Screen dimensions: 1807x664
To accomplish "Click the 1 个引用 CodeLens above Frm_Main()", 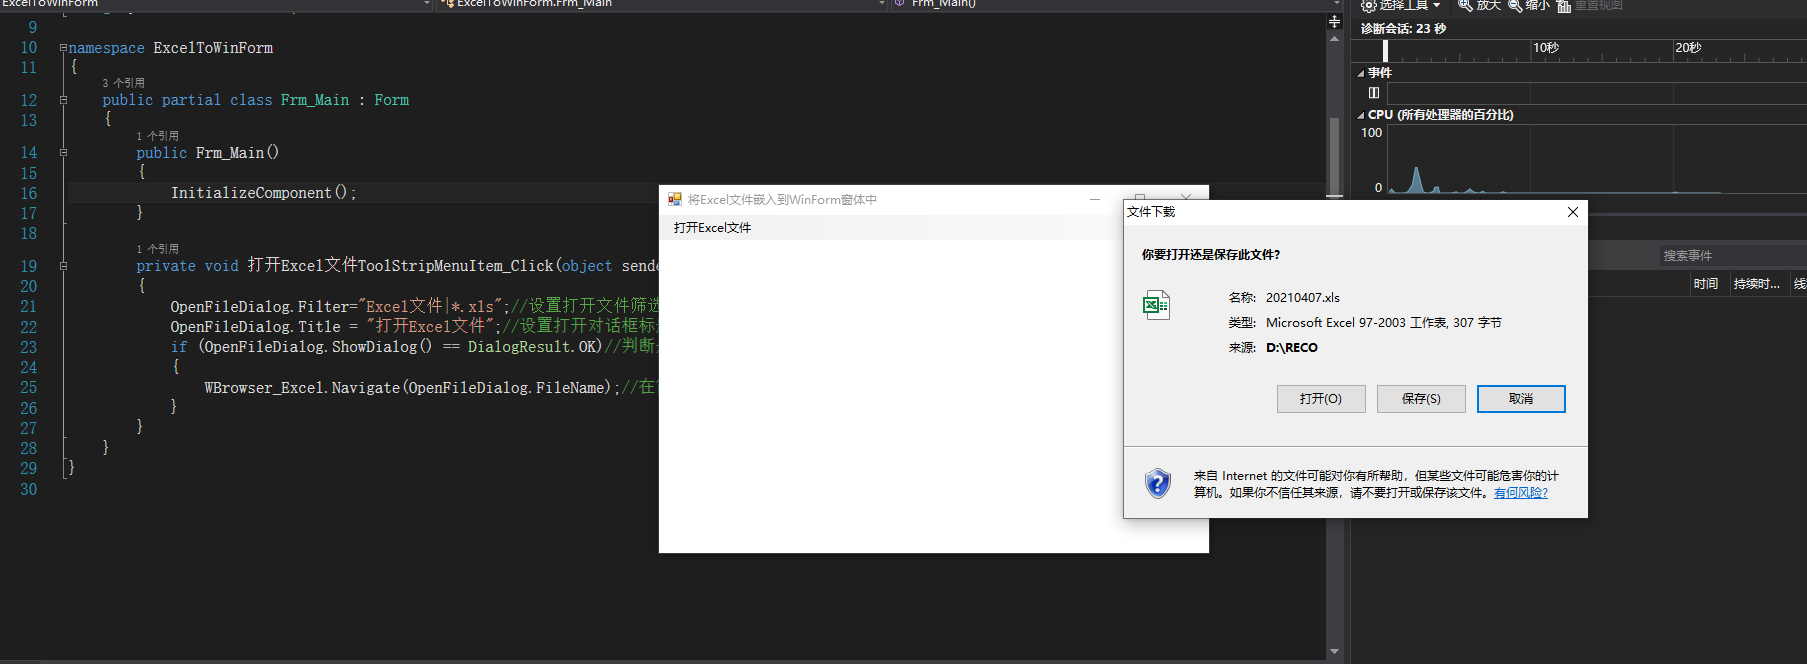I will 158,136.
